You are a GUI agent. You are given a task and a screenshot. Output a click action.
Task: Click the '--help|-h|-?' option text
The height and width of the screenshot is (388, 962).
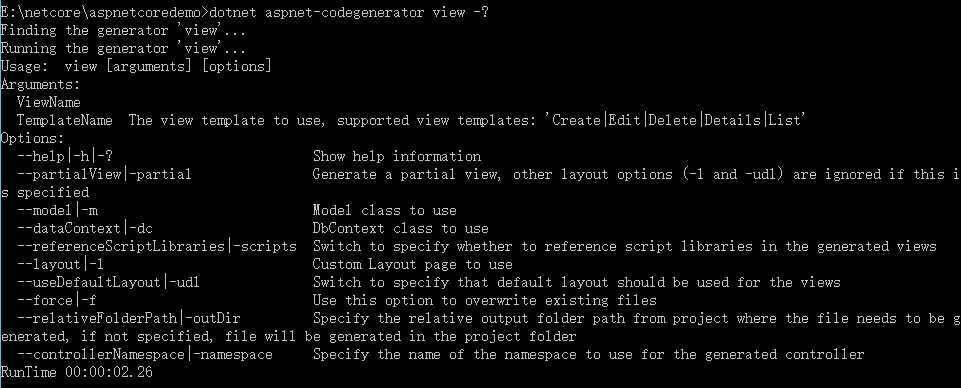click(64, 156)
